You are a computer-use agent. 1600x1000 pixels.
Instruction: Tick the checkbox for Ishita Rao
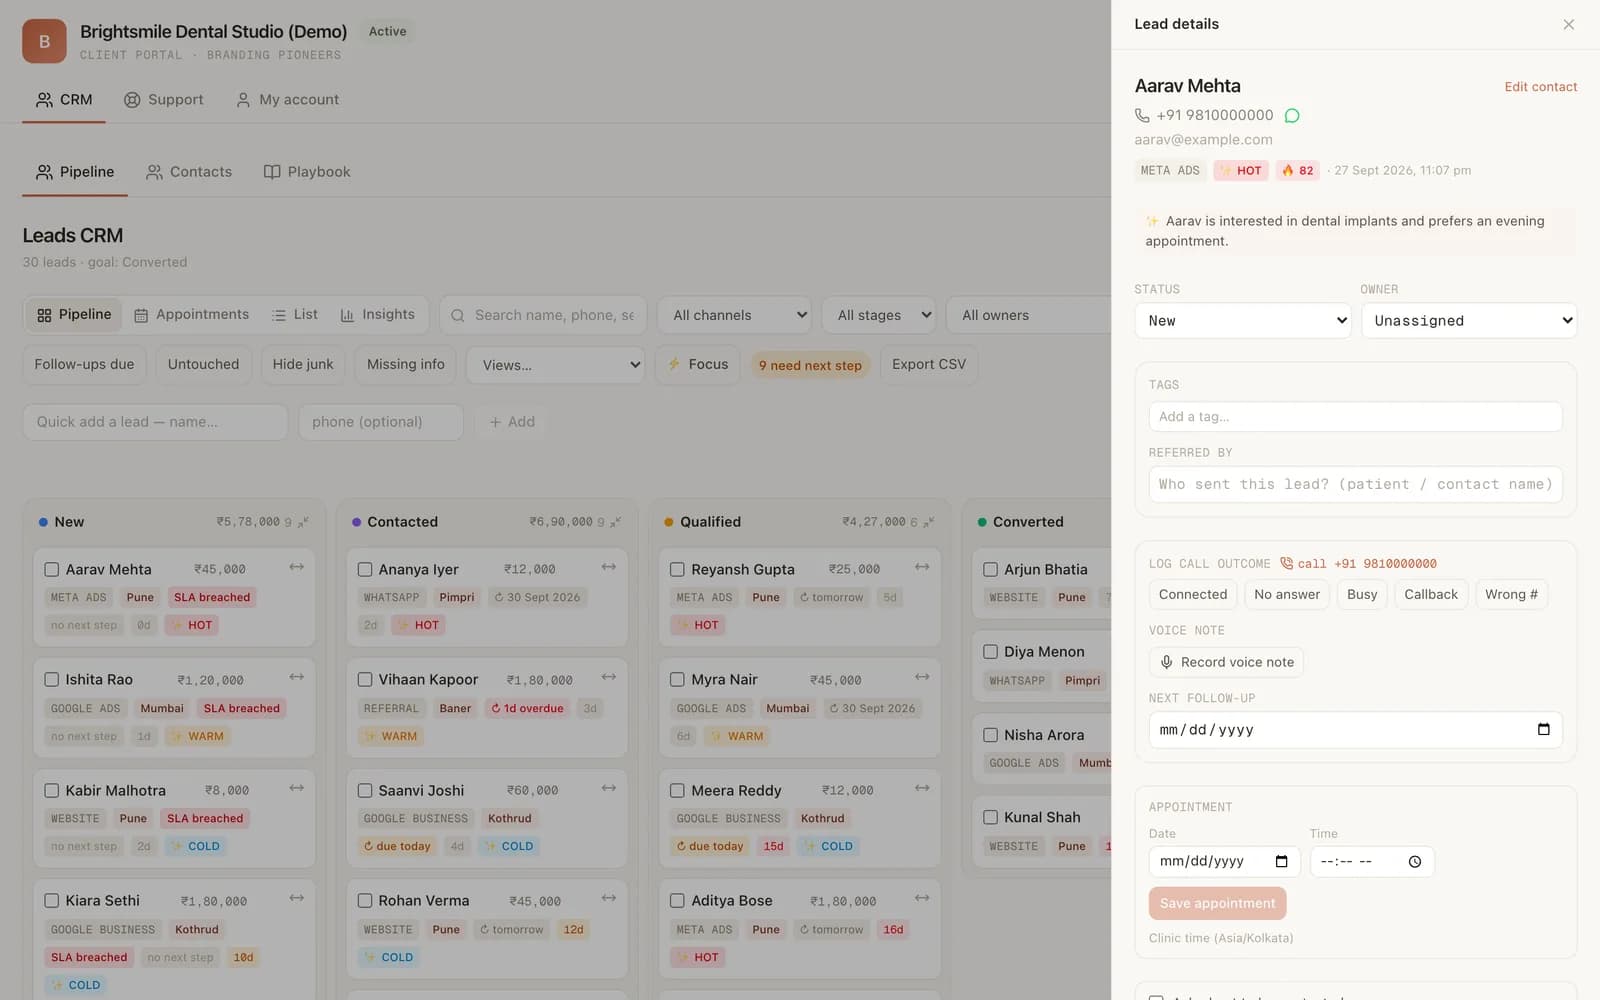pyautogui.click(x=52, y=679)
